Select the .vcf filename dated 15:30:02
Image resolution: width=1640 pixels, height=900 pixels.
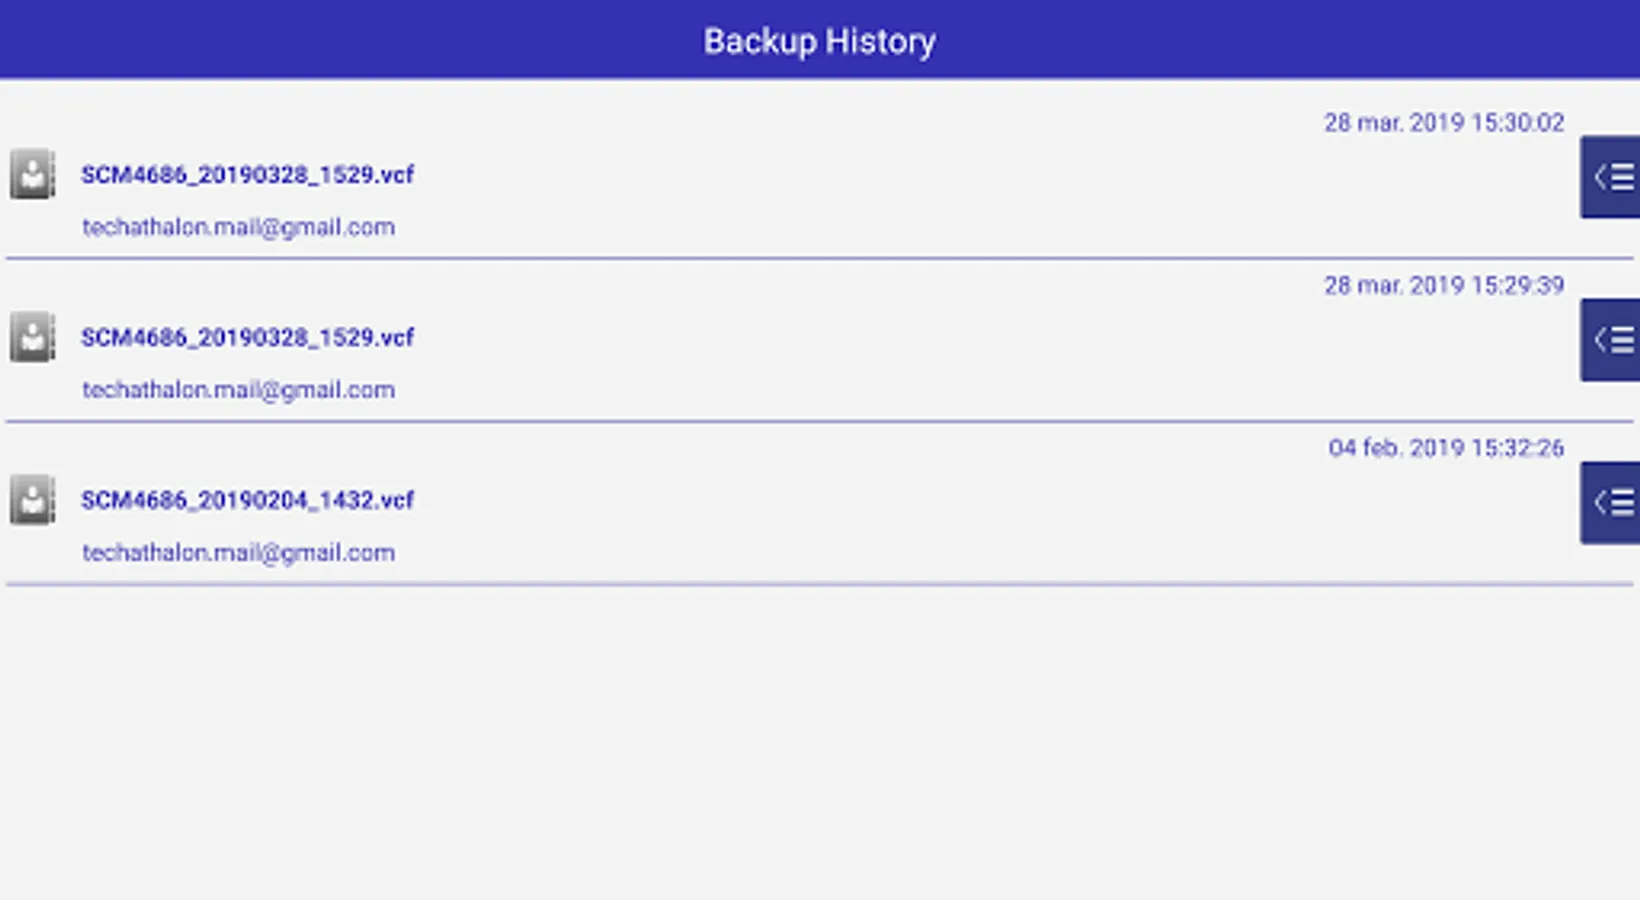[247, 175]
